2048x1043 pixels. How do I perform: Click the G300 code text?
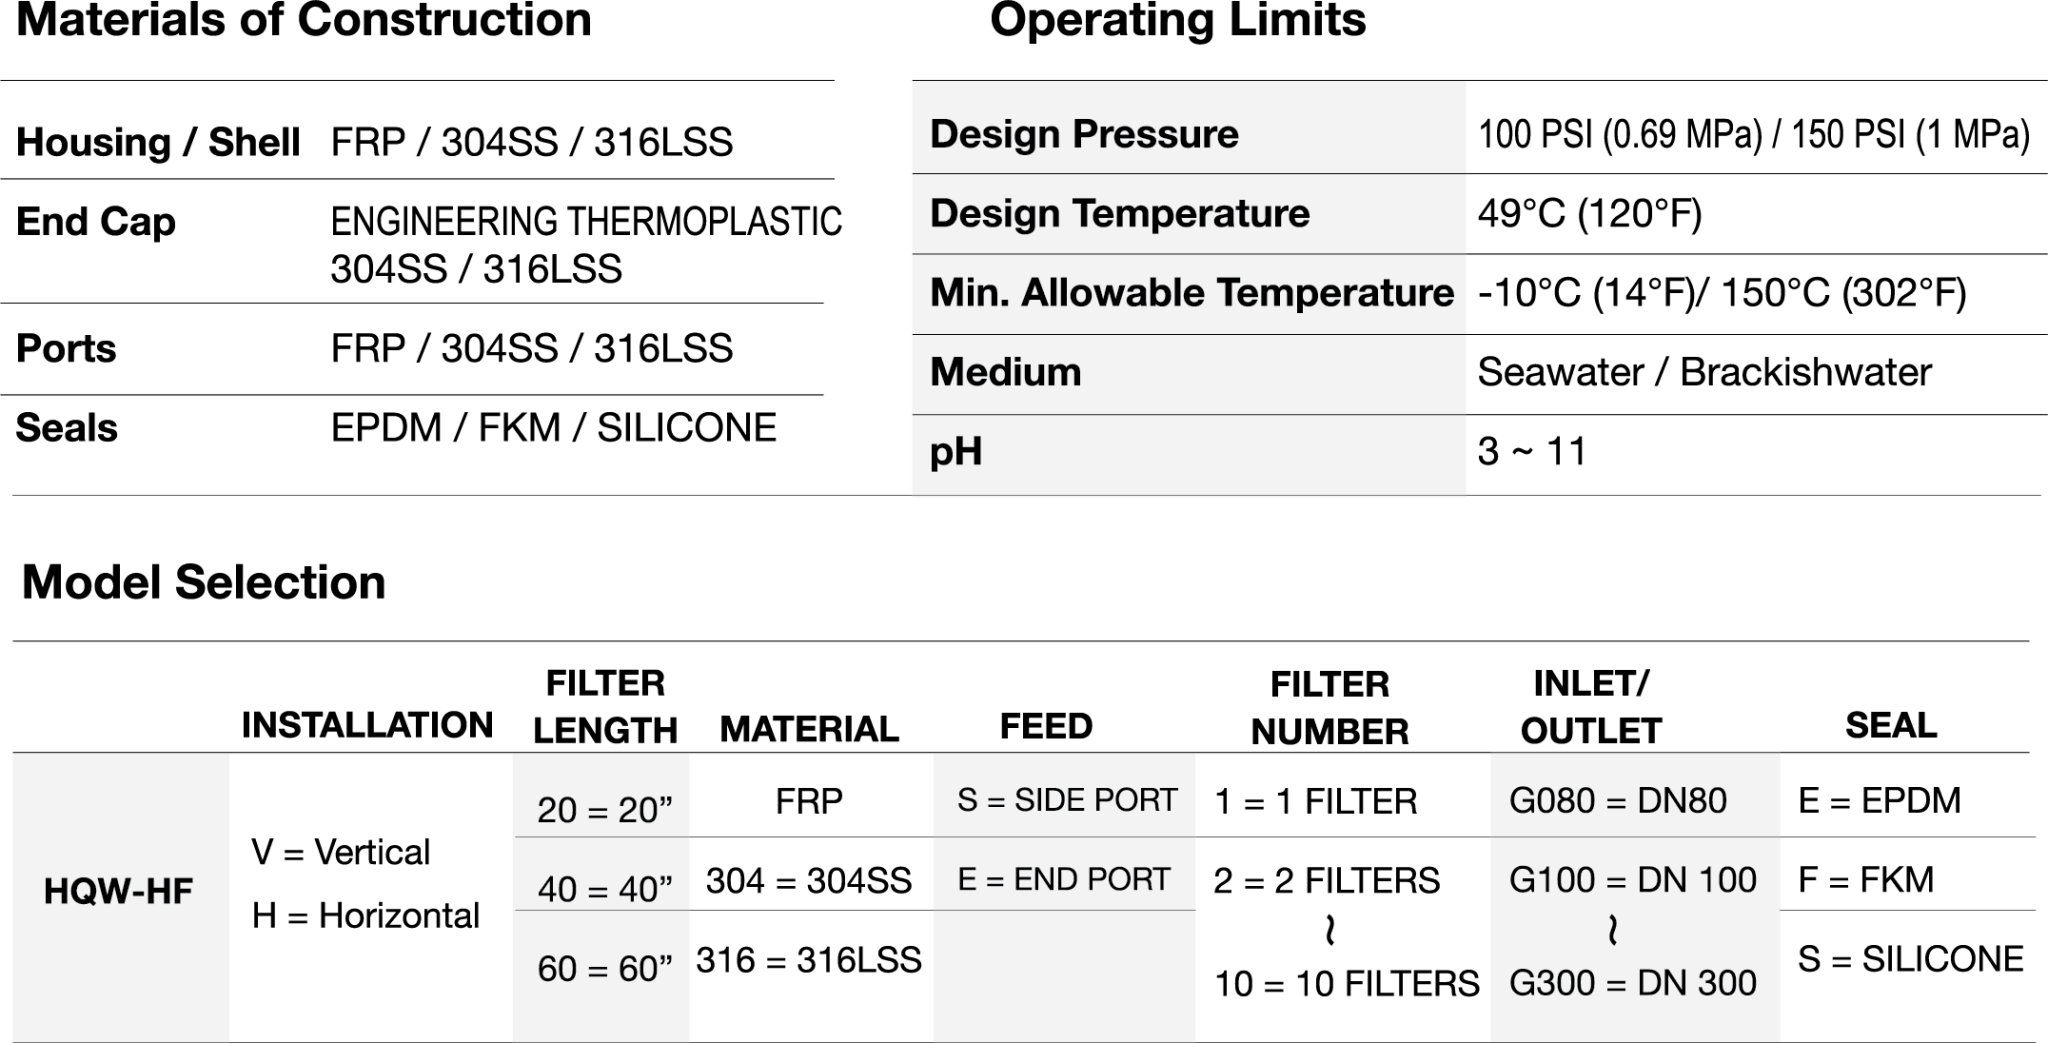pos(1551,983)
